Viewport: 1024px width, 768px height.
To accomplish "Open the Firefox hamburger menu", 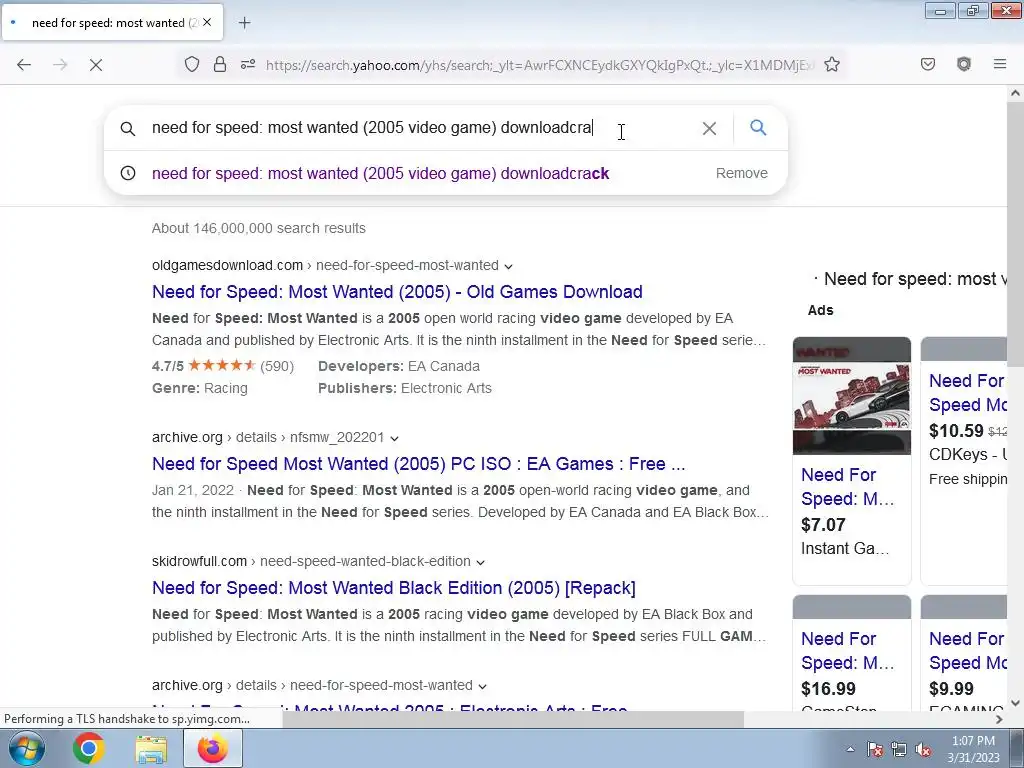I will pyautogui.click(x=999, y=64).
